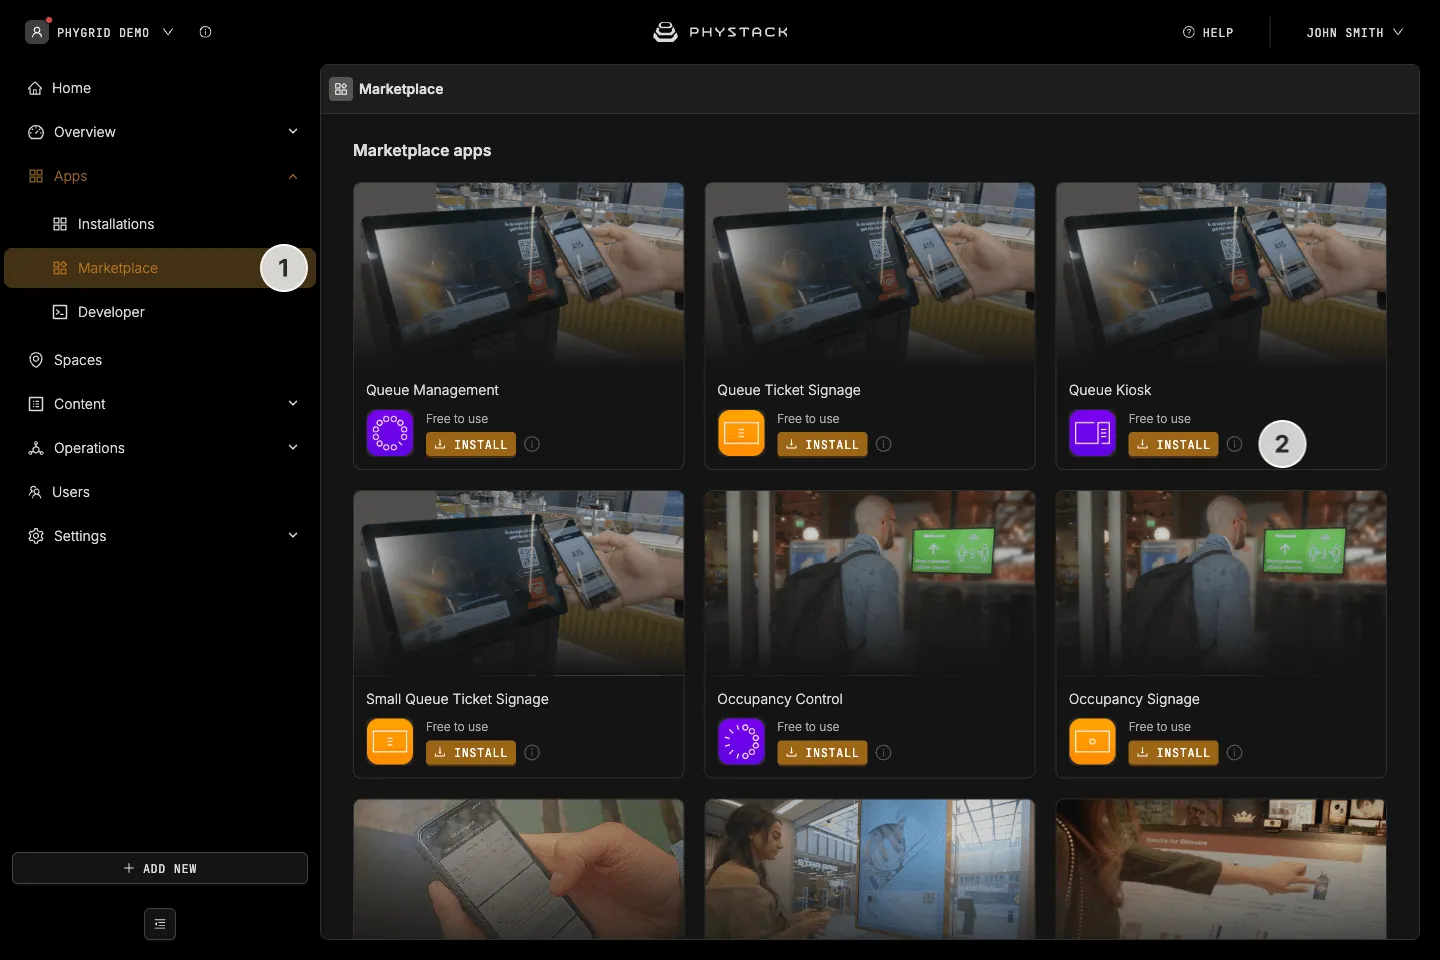
Task: Open info for Occupancy Signage app
Action: click(x=1235, y=752)
